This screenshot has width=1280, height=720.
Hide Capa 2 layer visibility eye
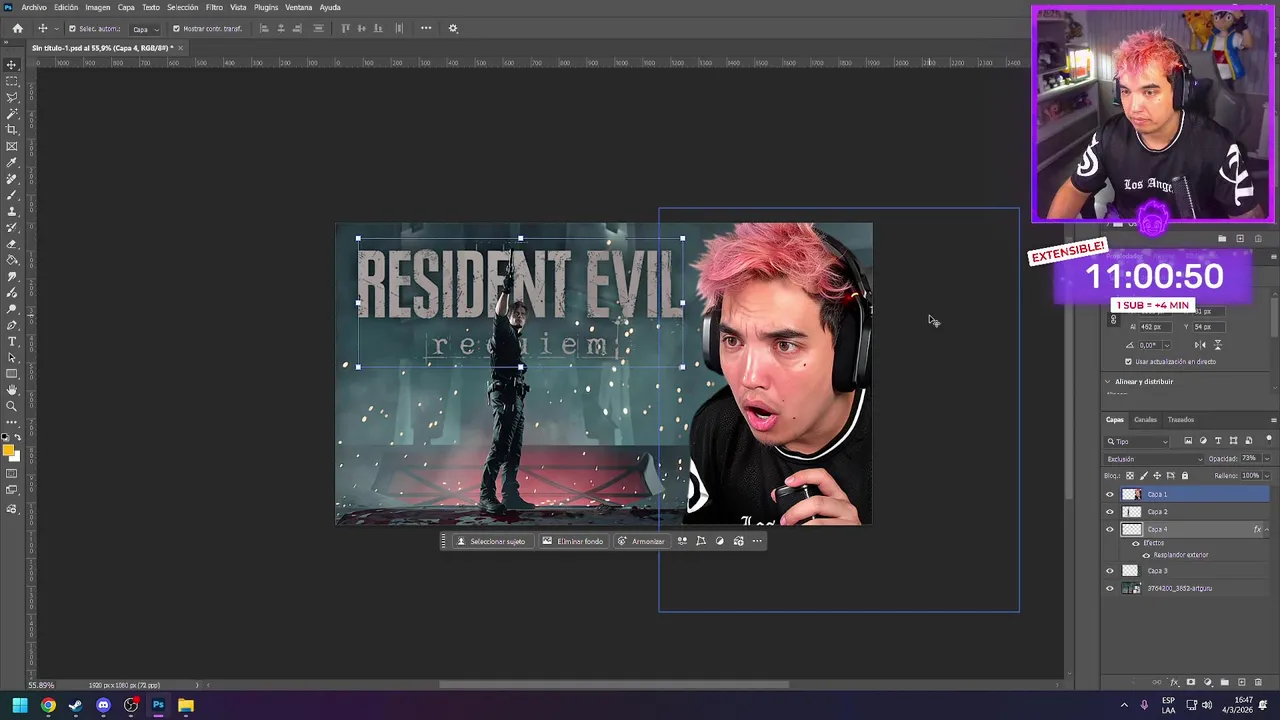(x=1110, y=512)
